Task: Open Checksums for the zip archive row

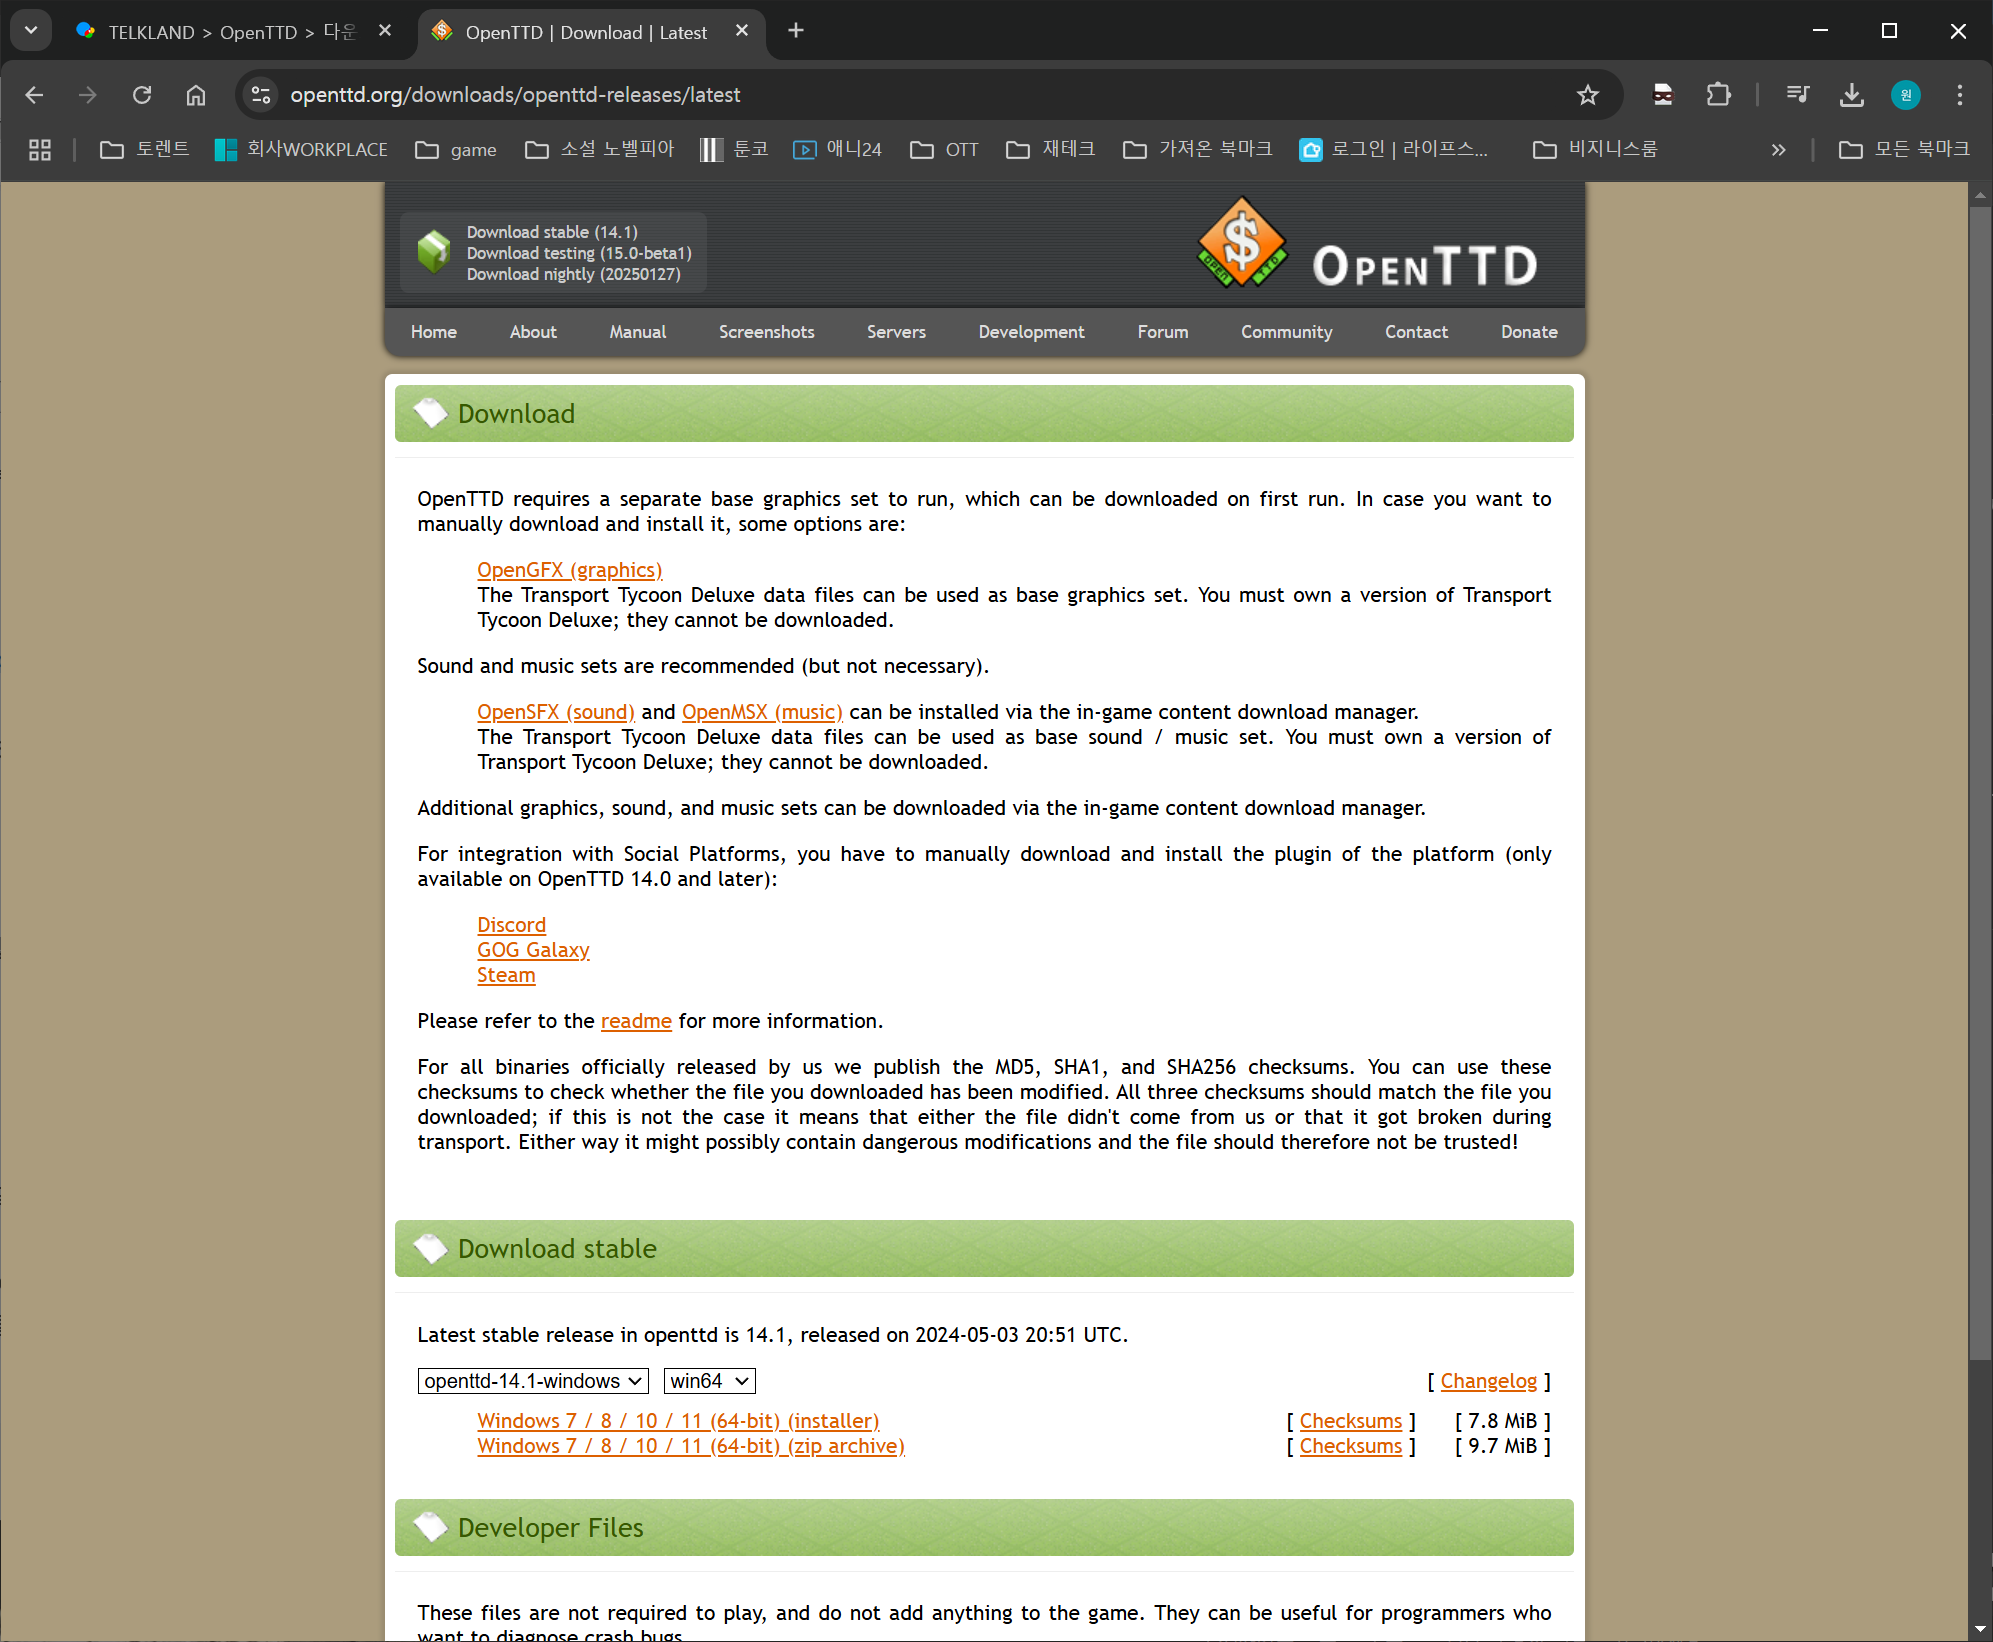Action: click(1351, 1446)
